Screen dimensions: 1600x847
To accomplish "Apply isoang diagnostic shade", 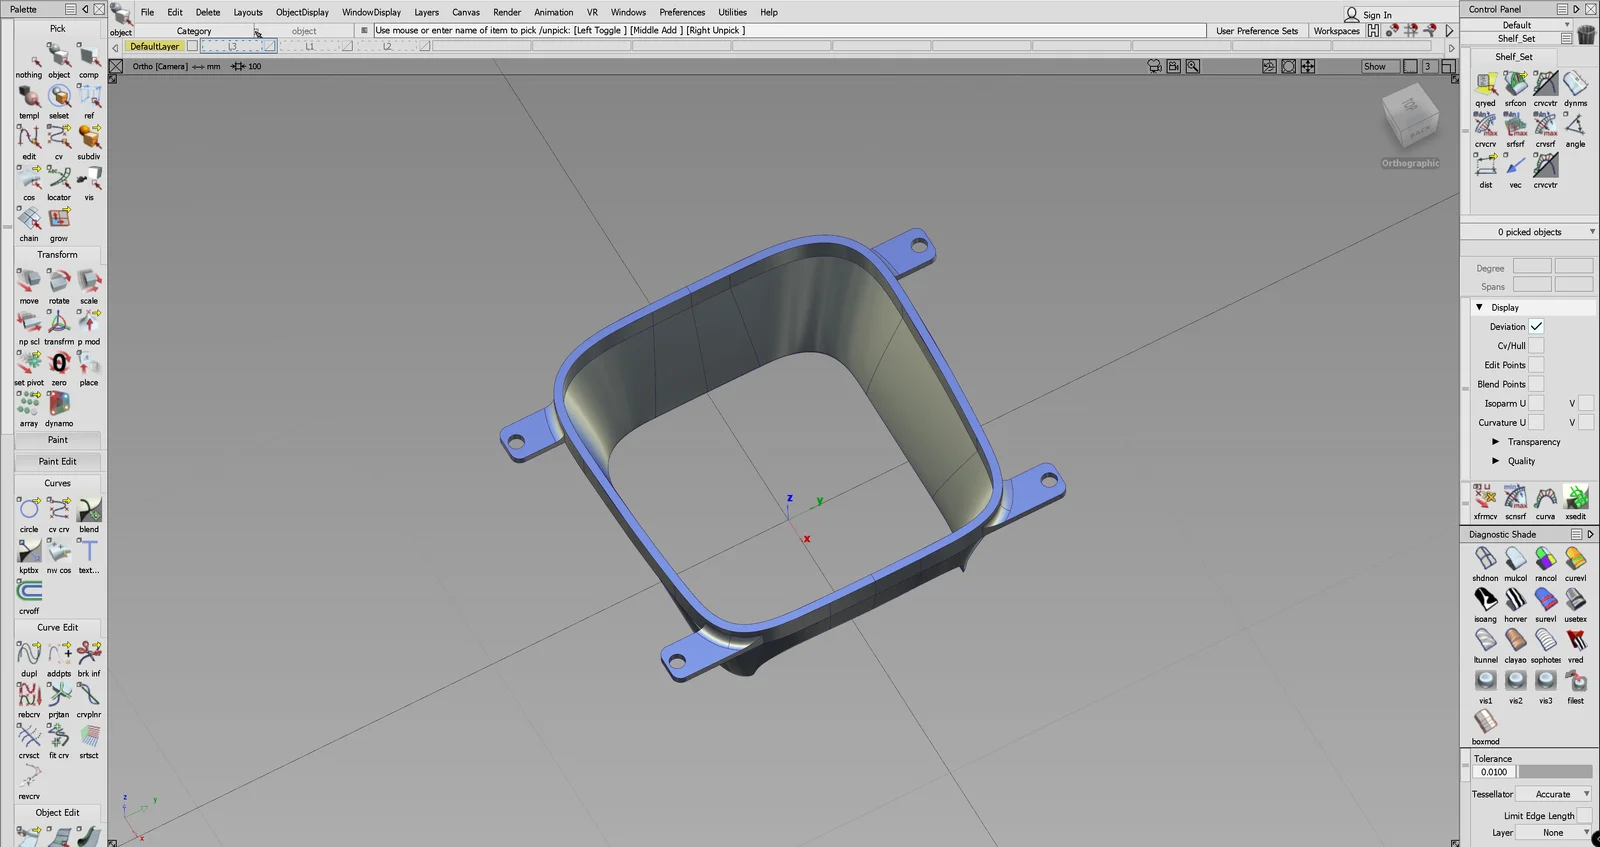I will coord(1486,605).
